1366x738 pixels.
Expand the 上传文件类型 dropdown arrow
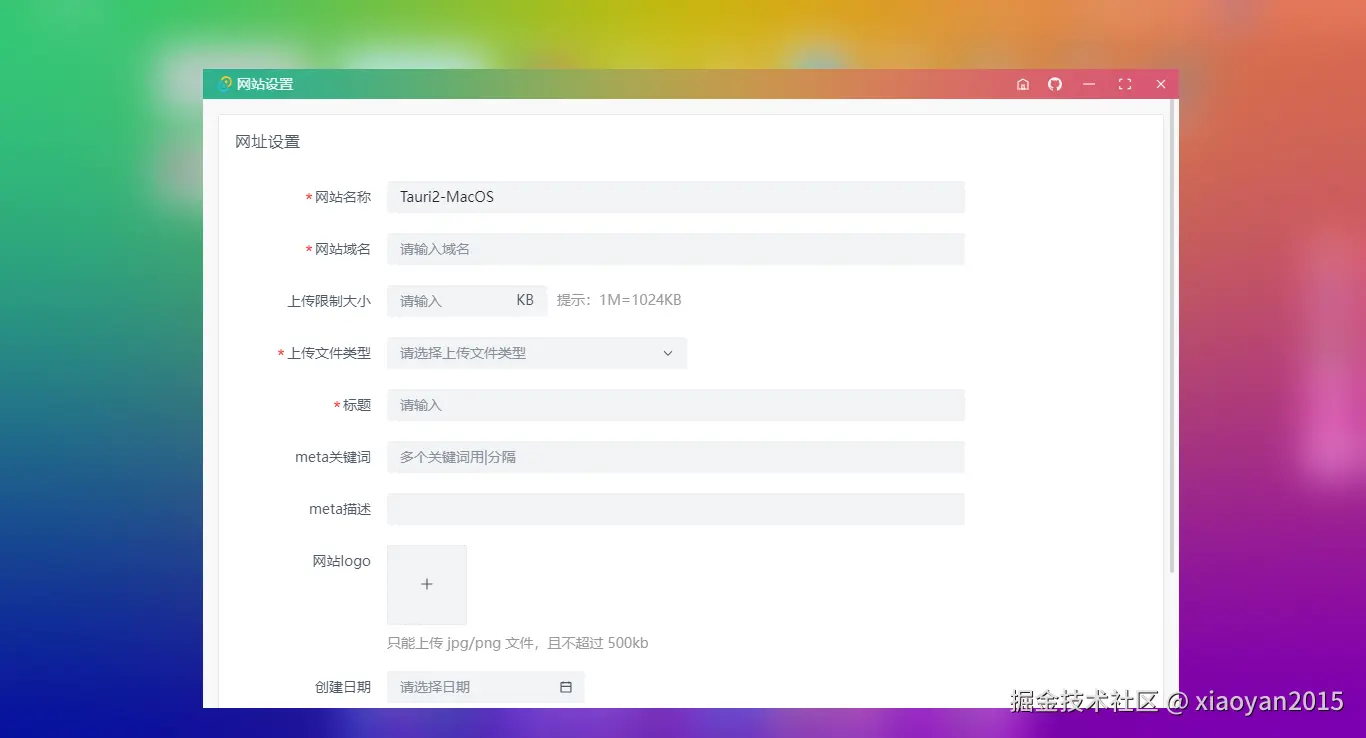pos(668,353)
